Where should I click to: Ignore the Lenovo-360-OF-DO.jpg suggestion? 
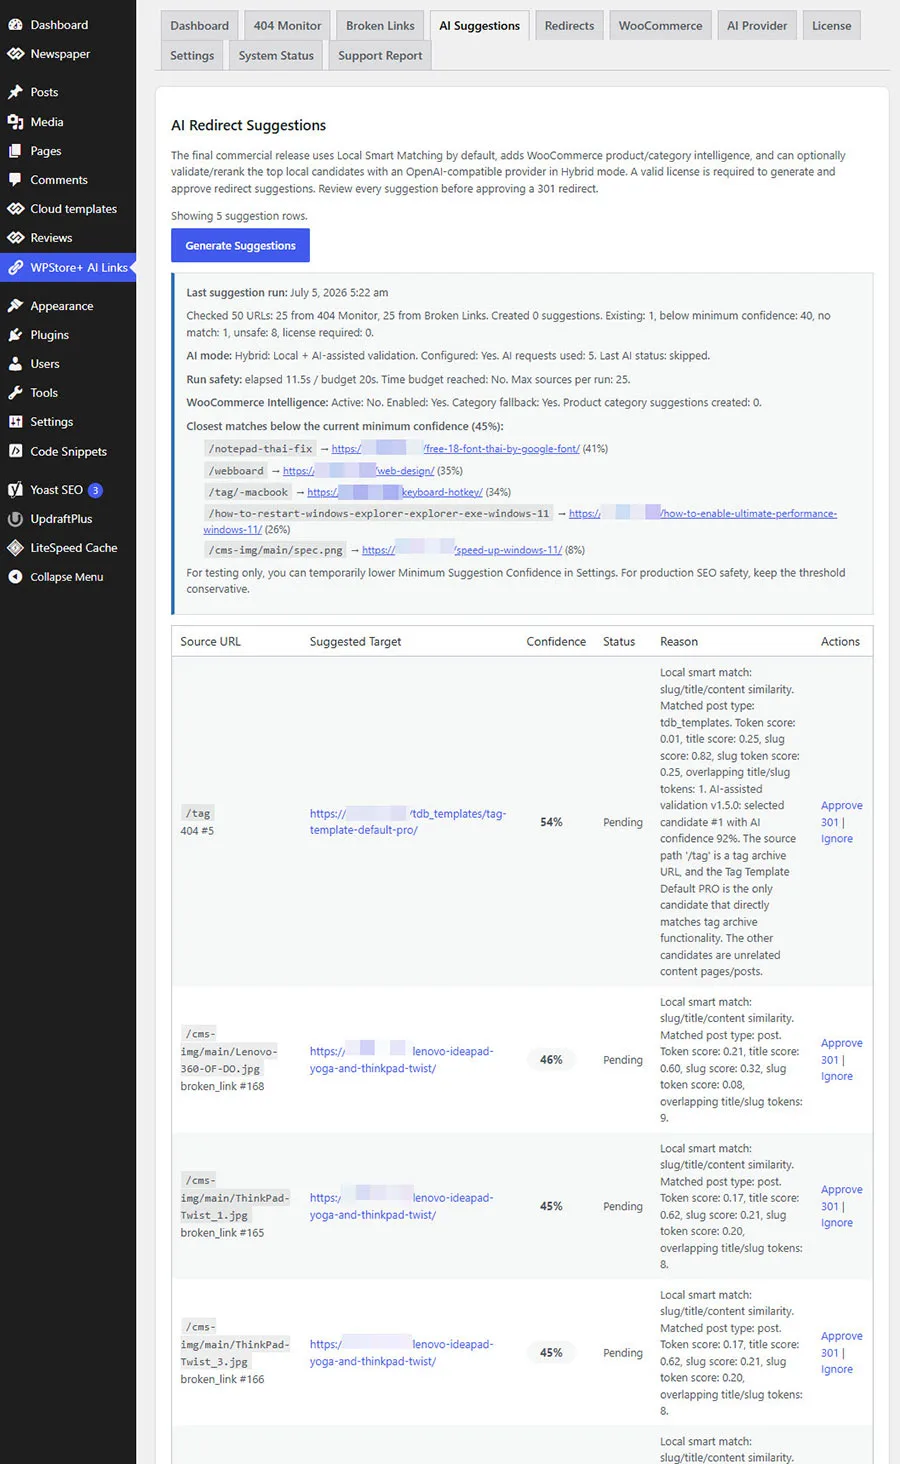pyautogui.click(x=837, y=1077)
